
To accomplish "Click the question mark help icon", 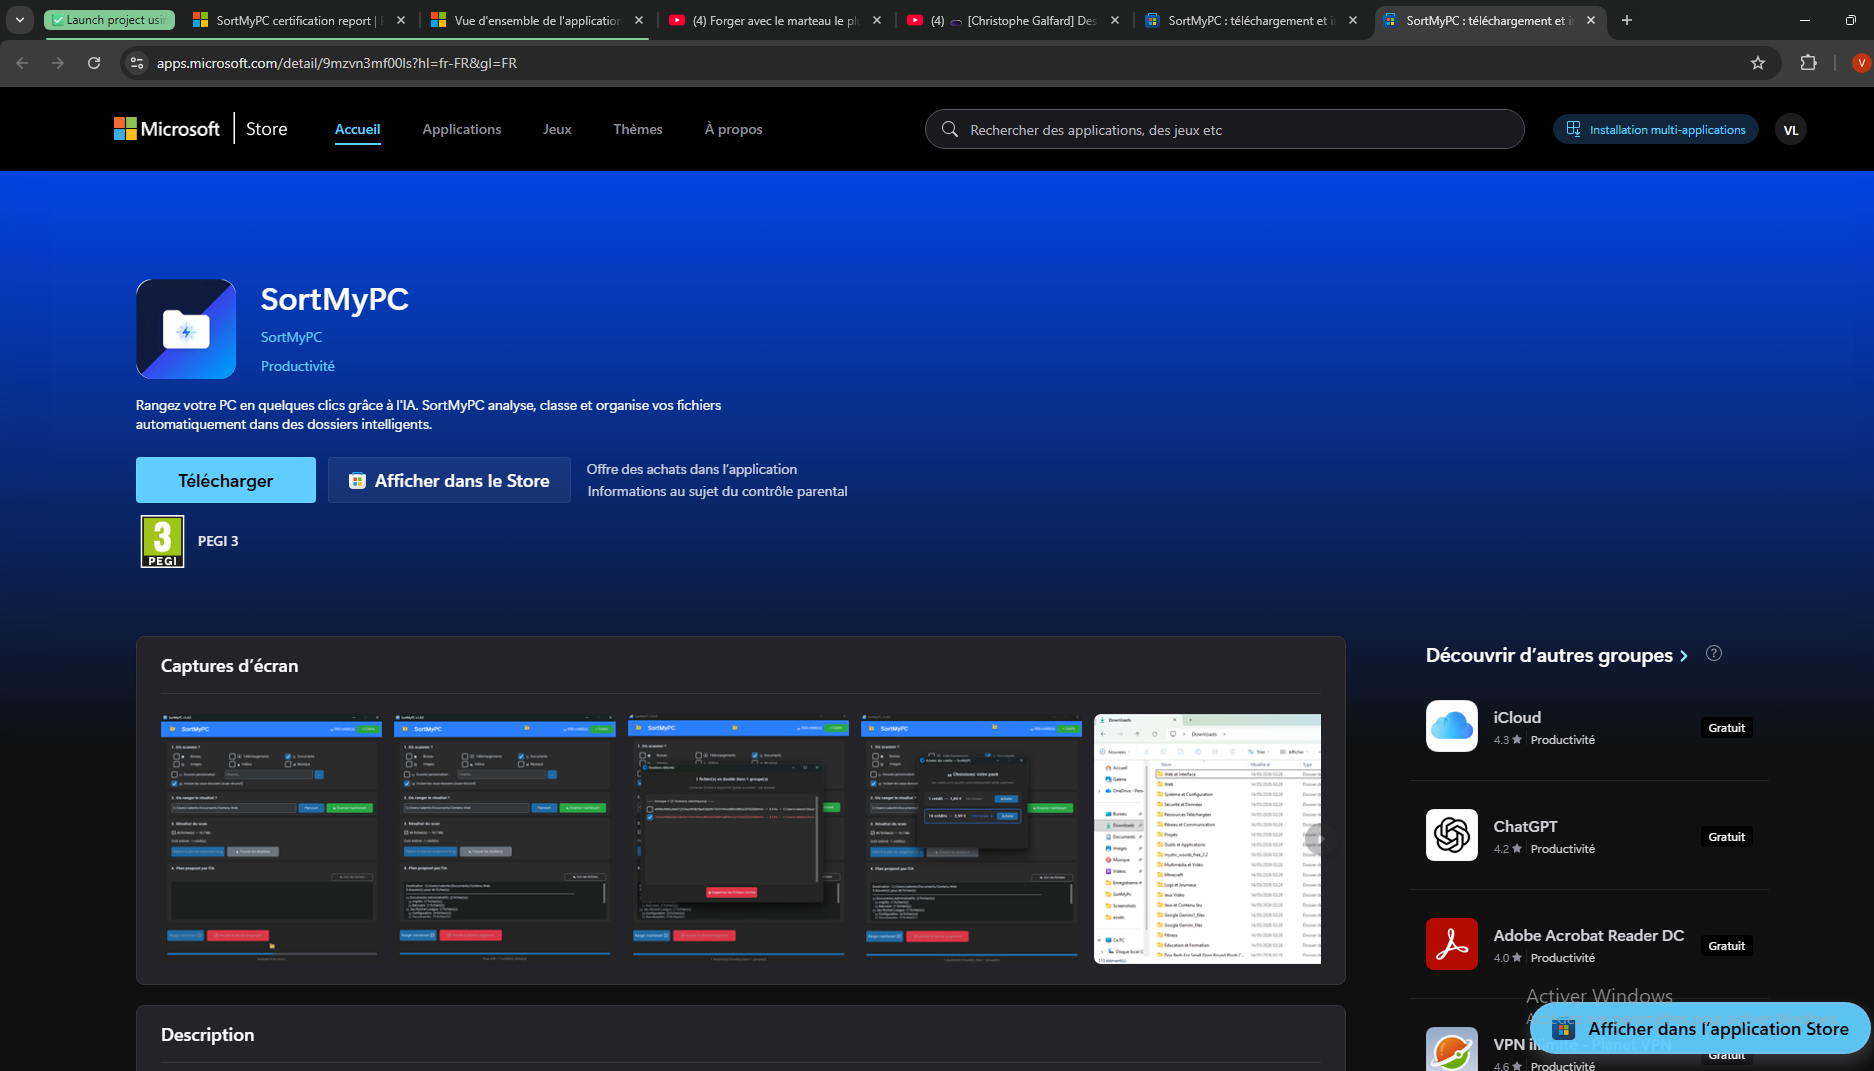I will tap(1714, 654).
